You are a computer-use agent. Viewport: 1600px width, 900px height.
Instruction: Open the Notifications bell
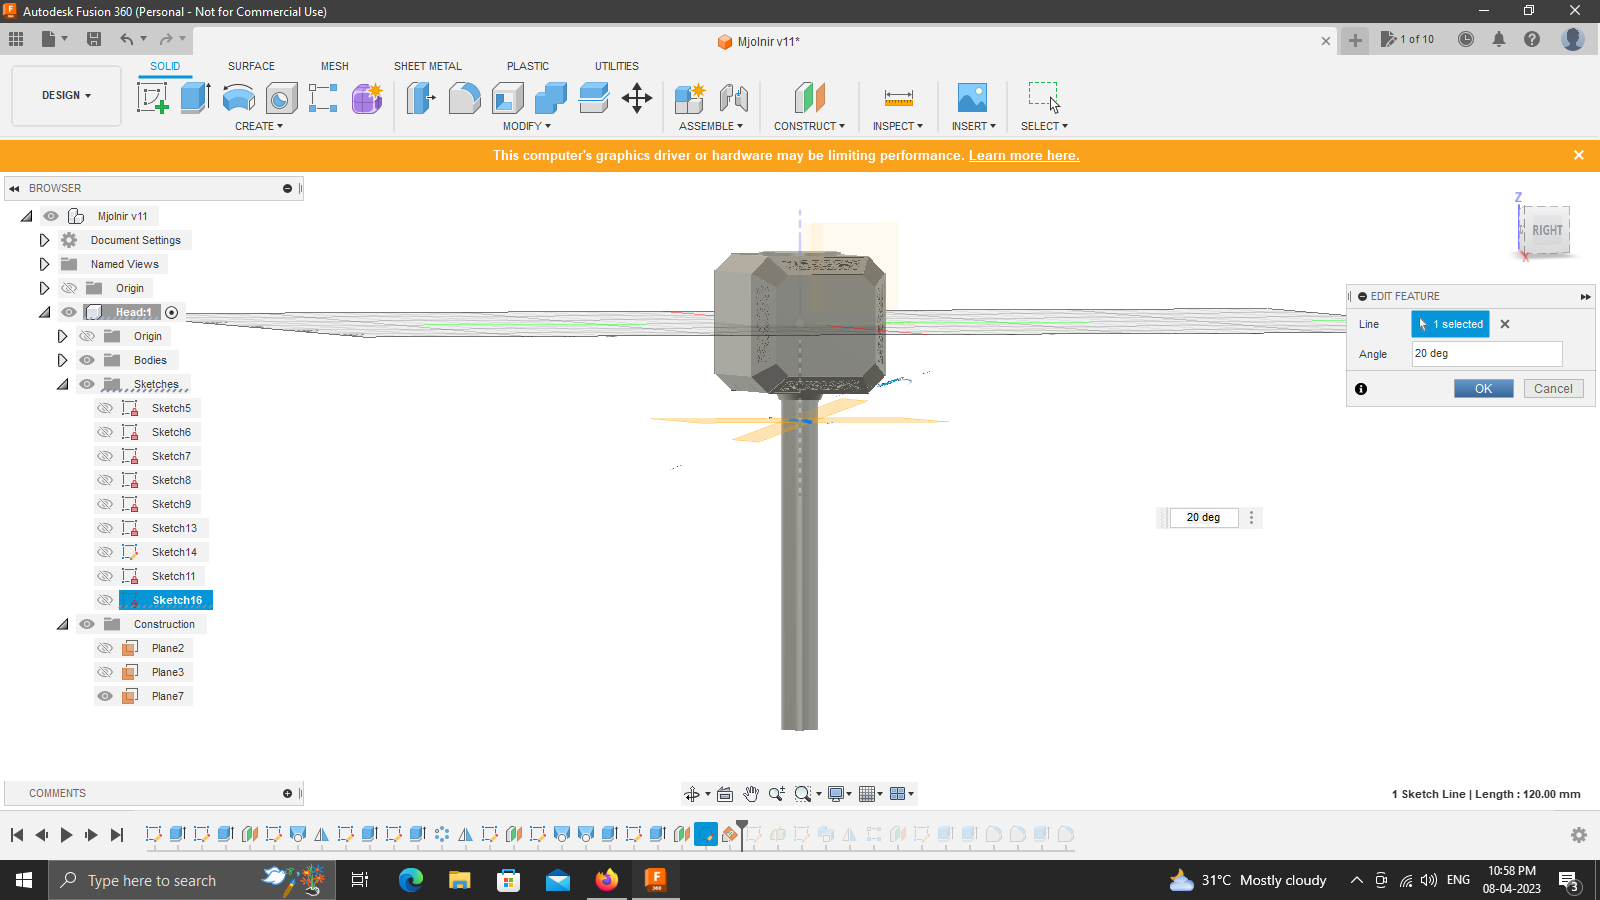click(x=1498, y=39)
